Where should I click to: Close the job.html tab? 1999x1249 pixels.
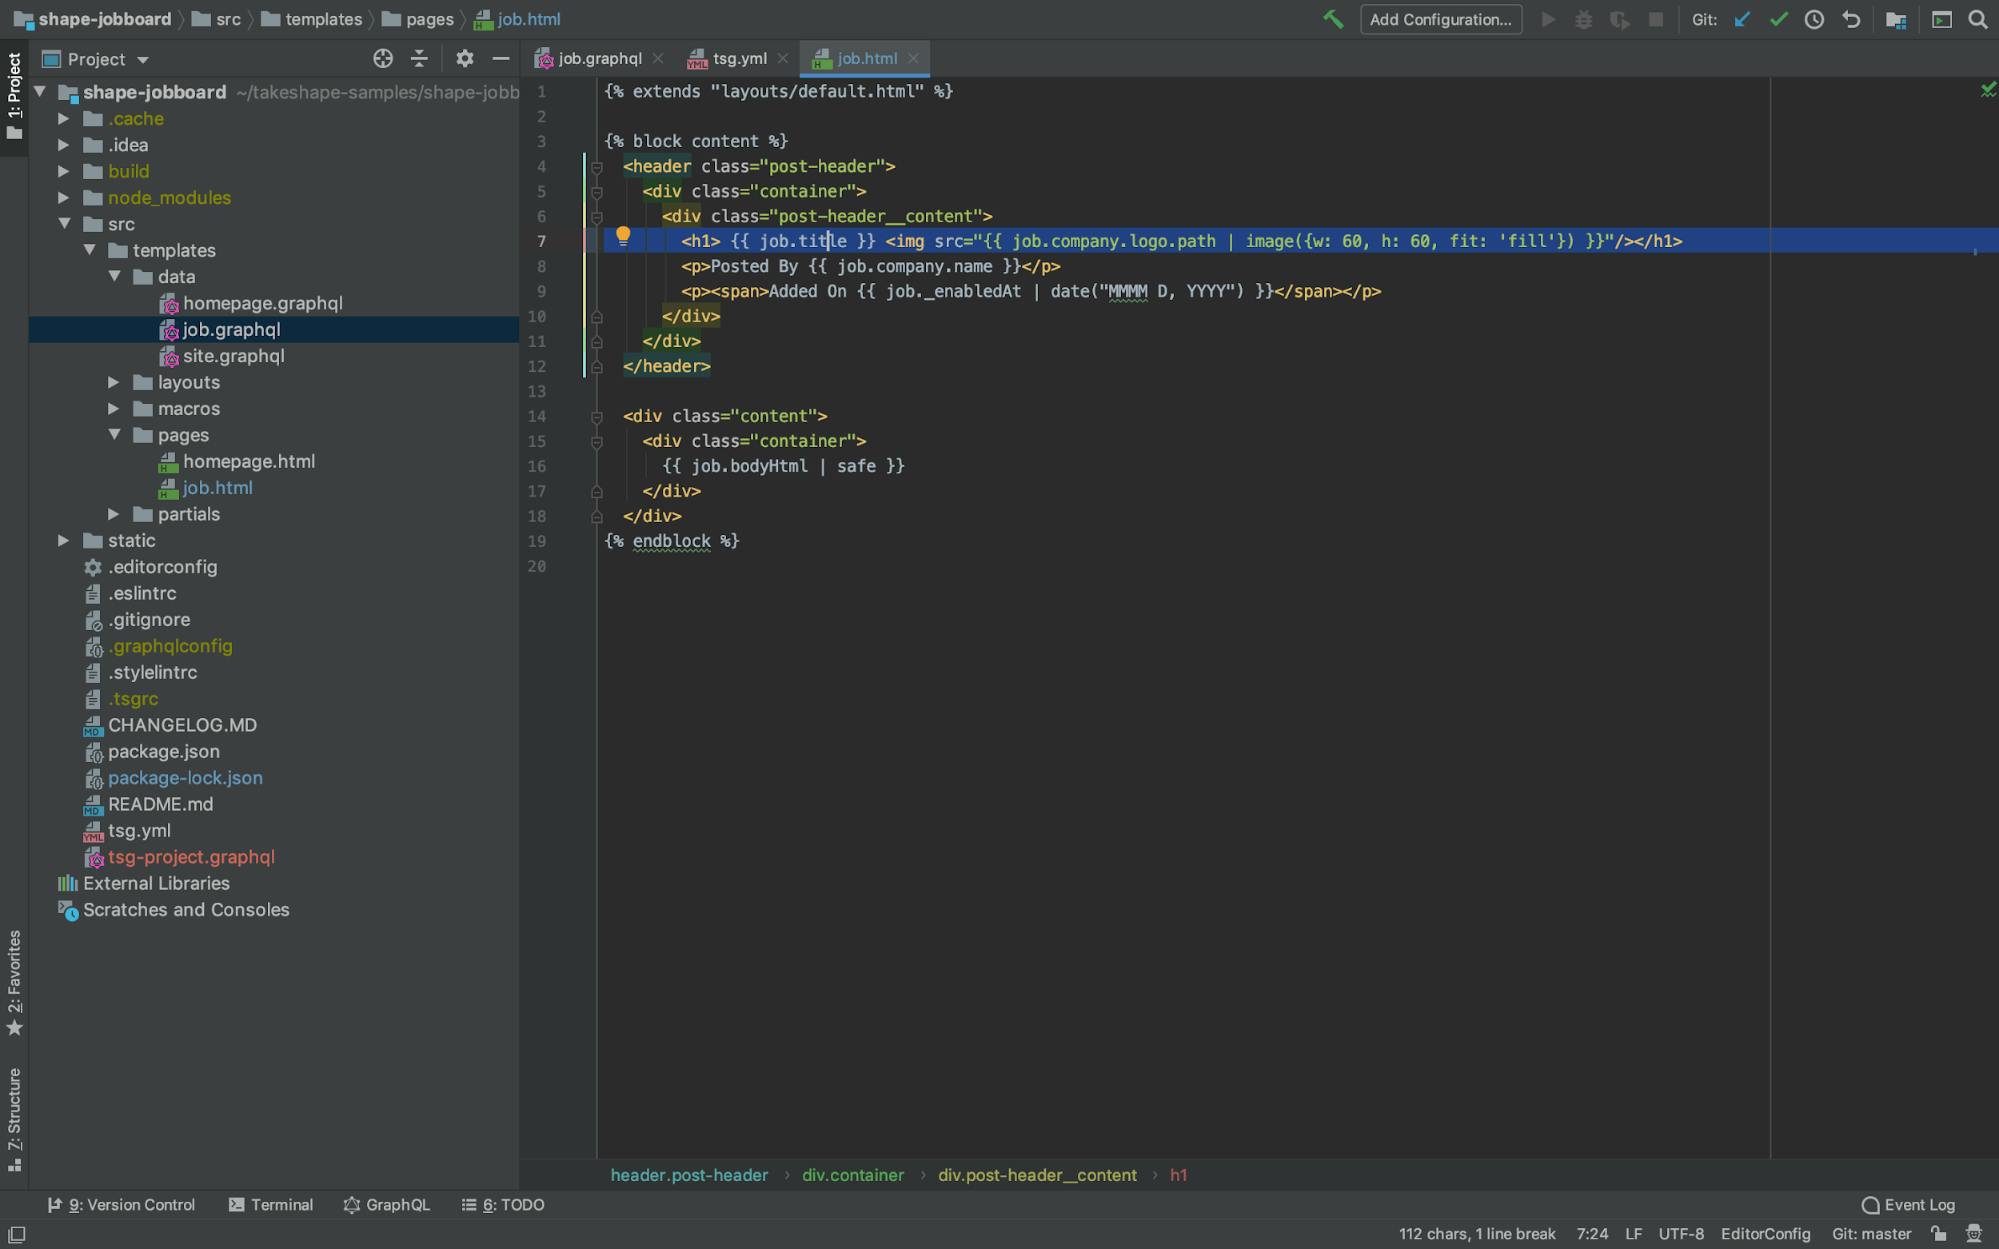(913, 58)
